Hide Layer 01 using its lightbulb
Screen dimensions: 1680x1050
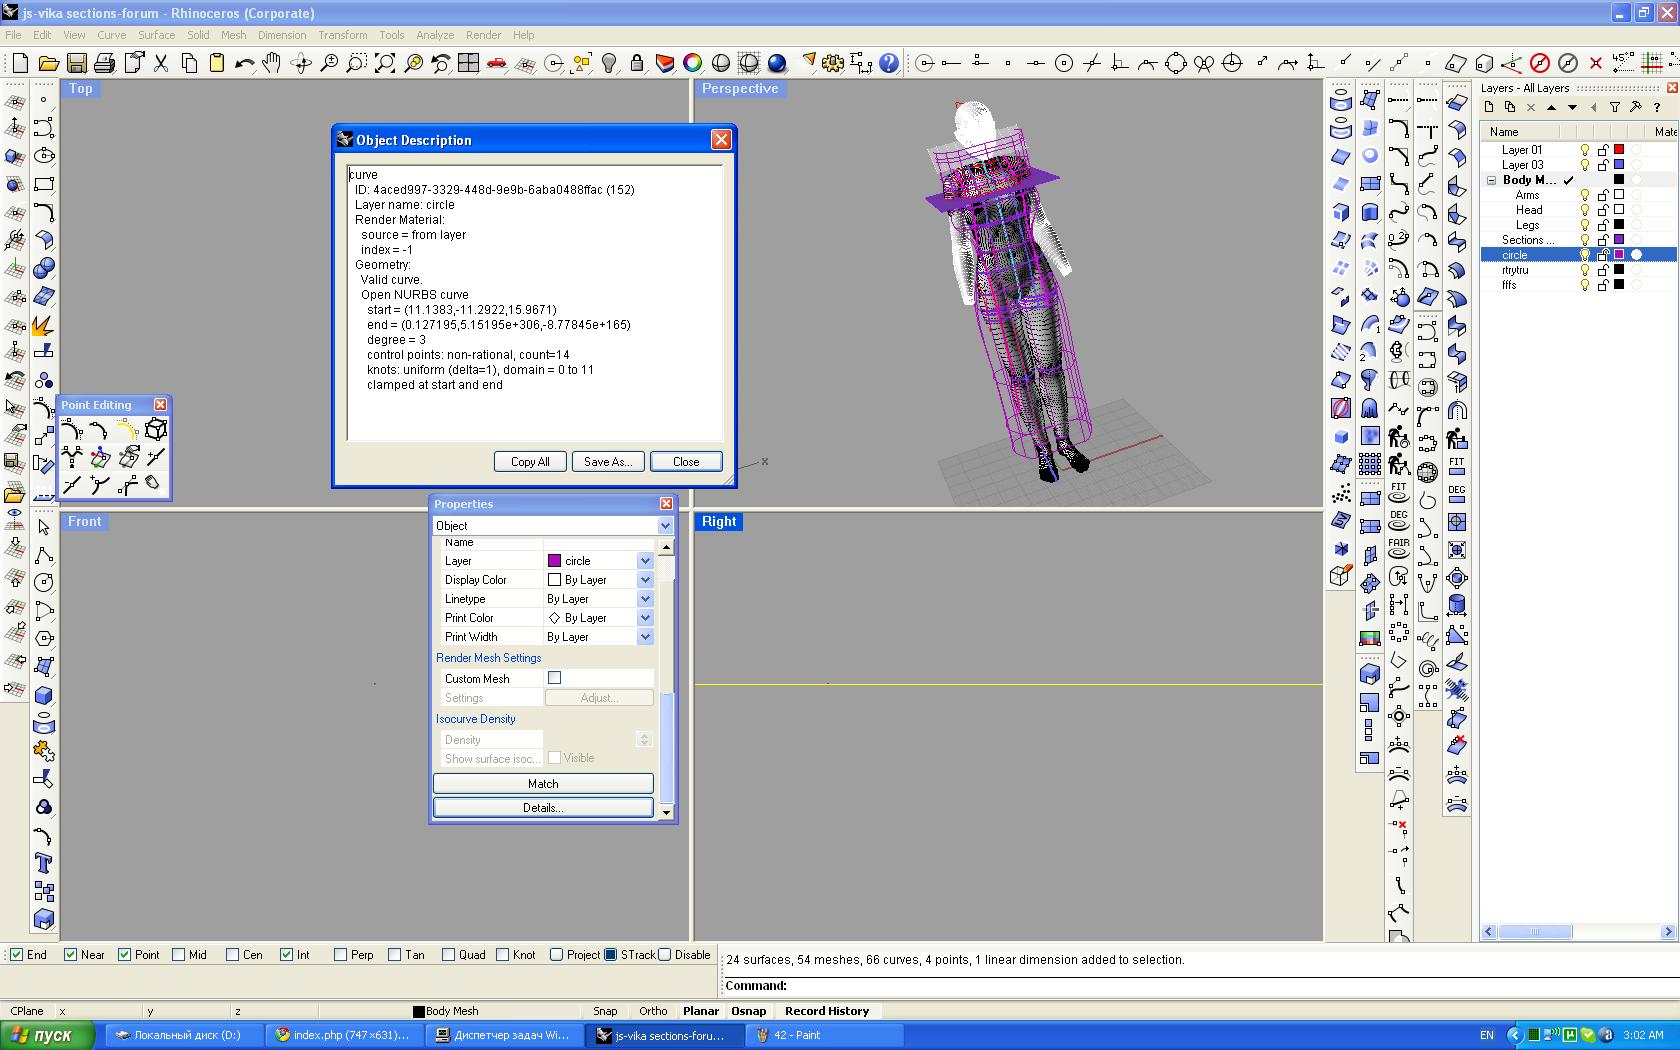pos(1585,150)
